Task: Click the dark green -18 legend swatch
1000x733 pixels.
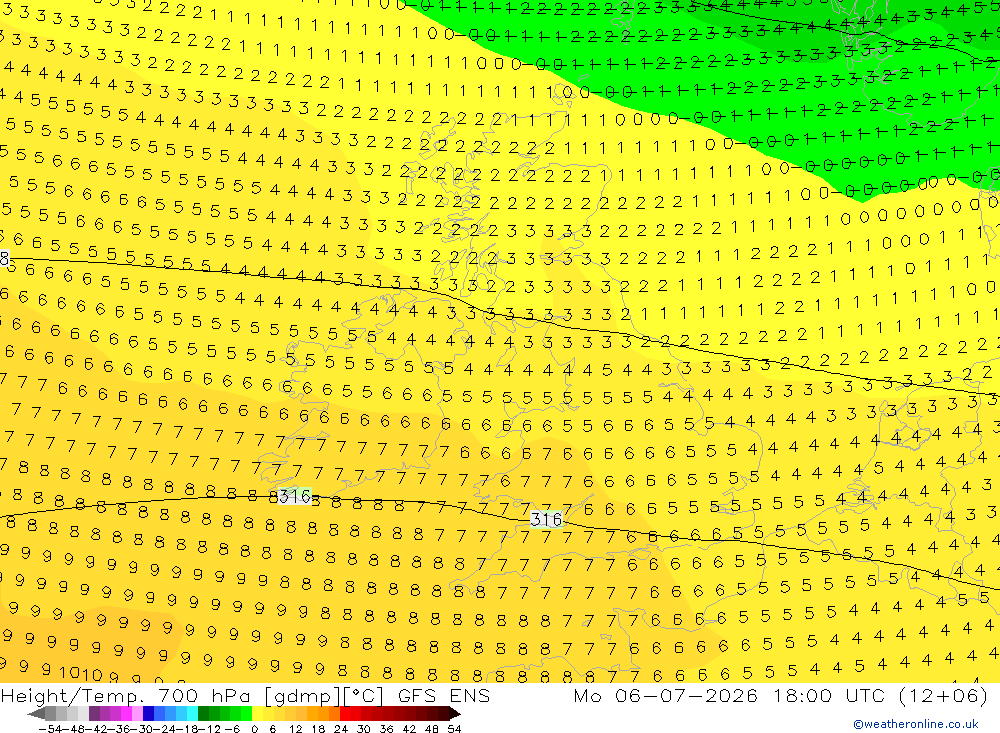Action: point(203,714)
